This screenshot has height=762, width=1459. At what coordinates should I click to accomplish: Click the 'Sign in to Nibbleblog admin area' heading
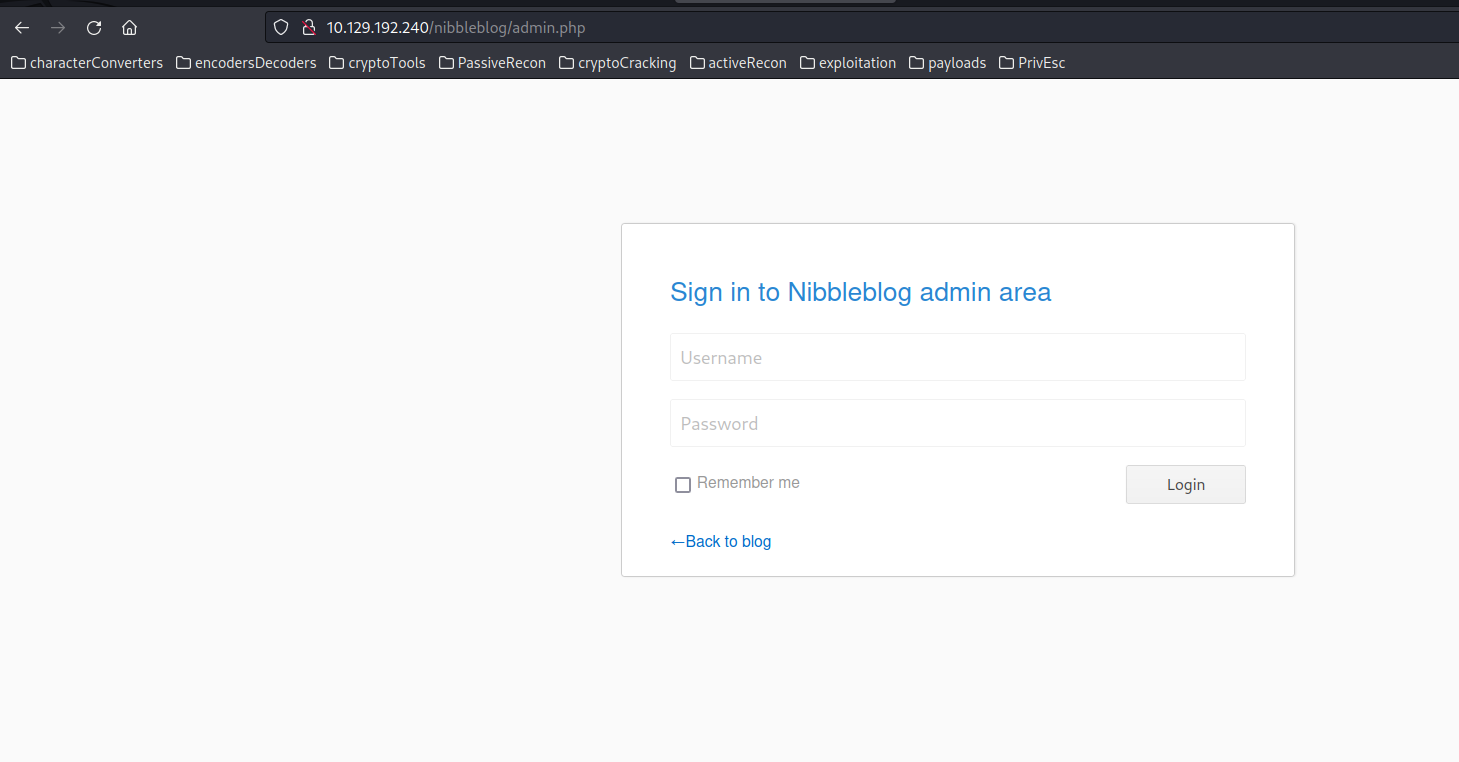pos(860,292)
